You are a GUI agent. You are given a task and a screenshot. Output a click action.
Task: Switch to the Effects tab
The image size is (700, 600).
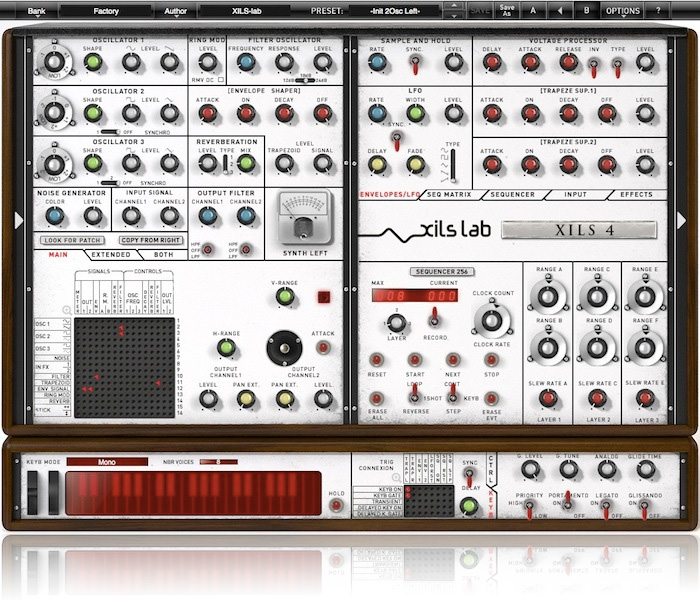[x=635, y=194]
